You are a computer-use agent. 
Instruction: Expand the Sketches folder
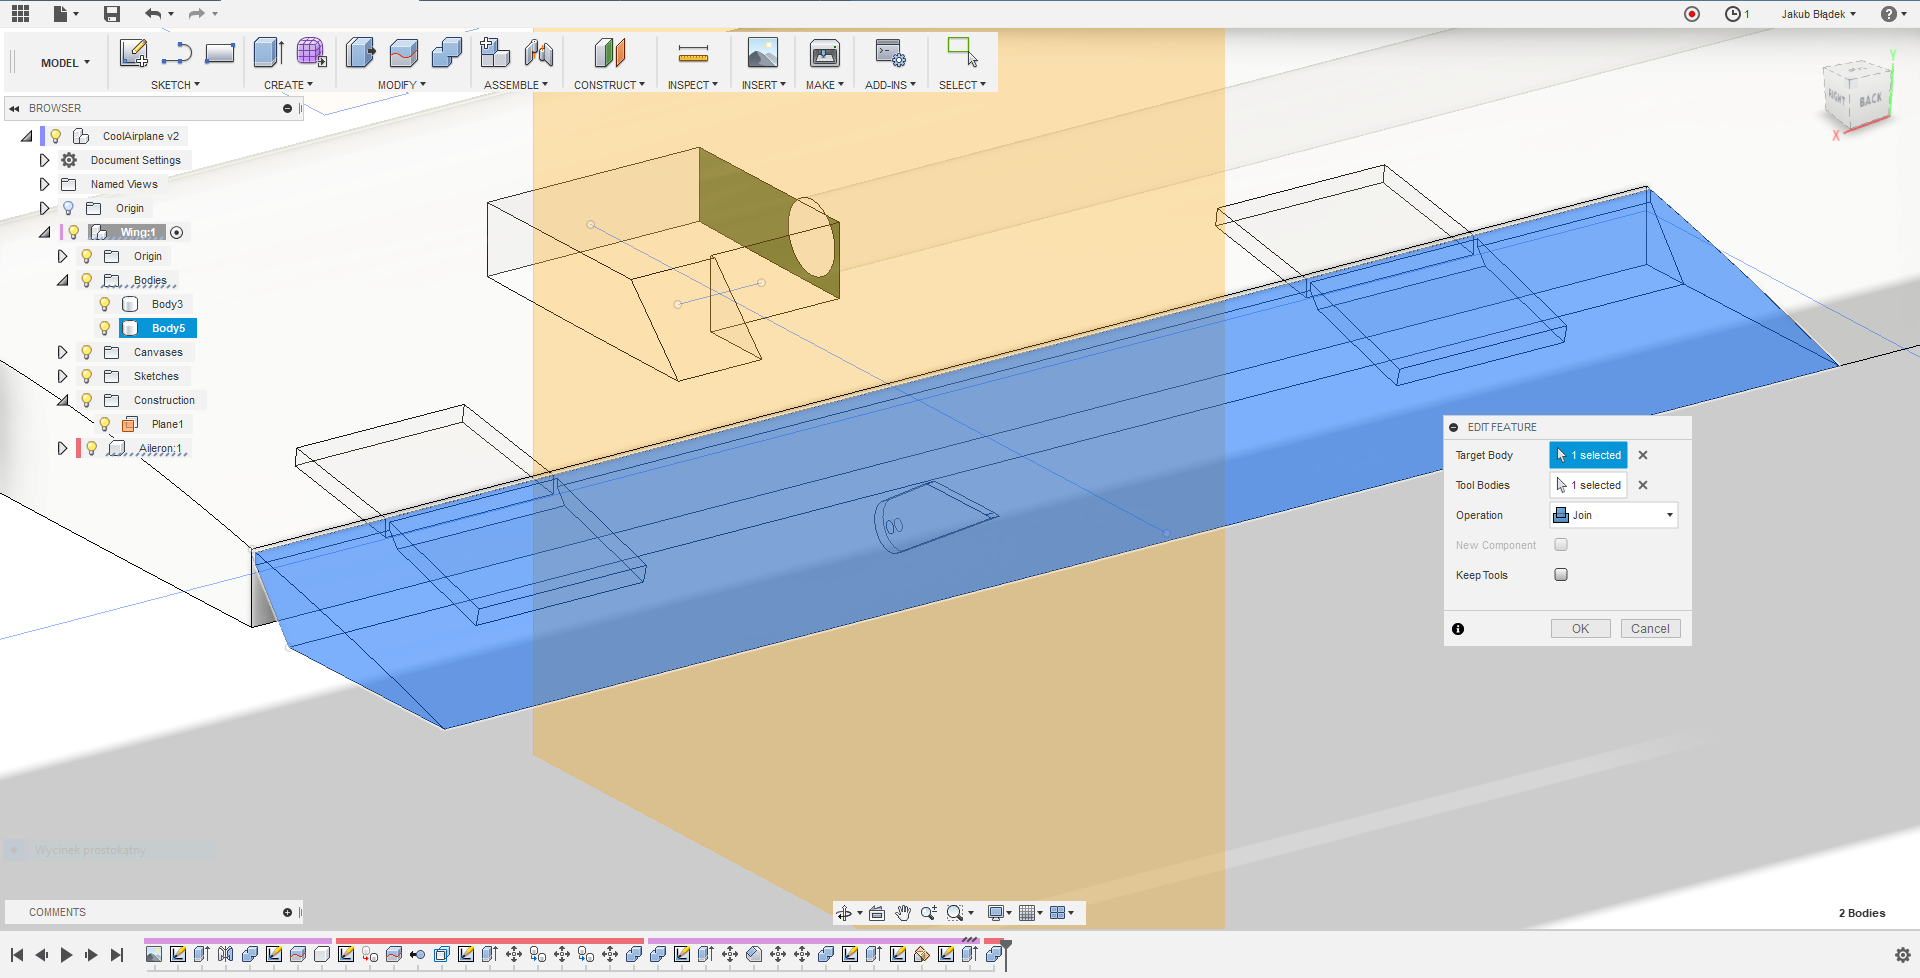pyautogui.click(x=62, y=376)
